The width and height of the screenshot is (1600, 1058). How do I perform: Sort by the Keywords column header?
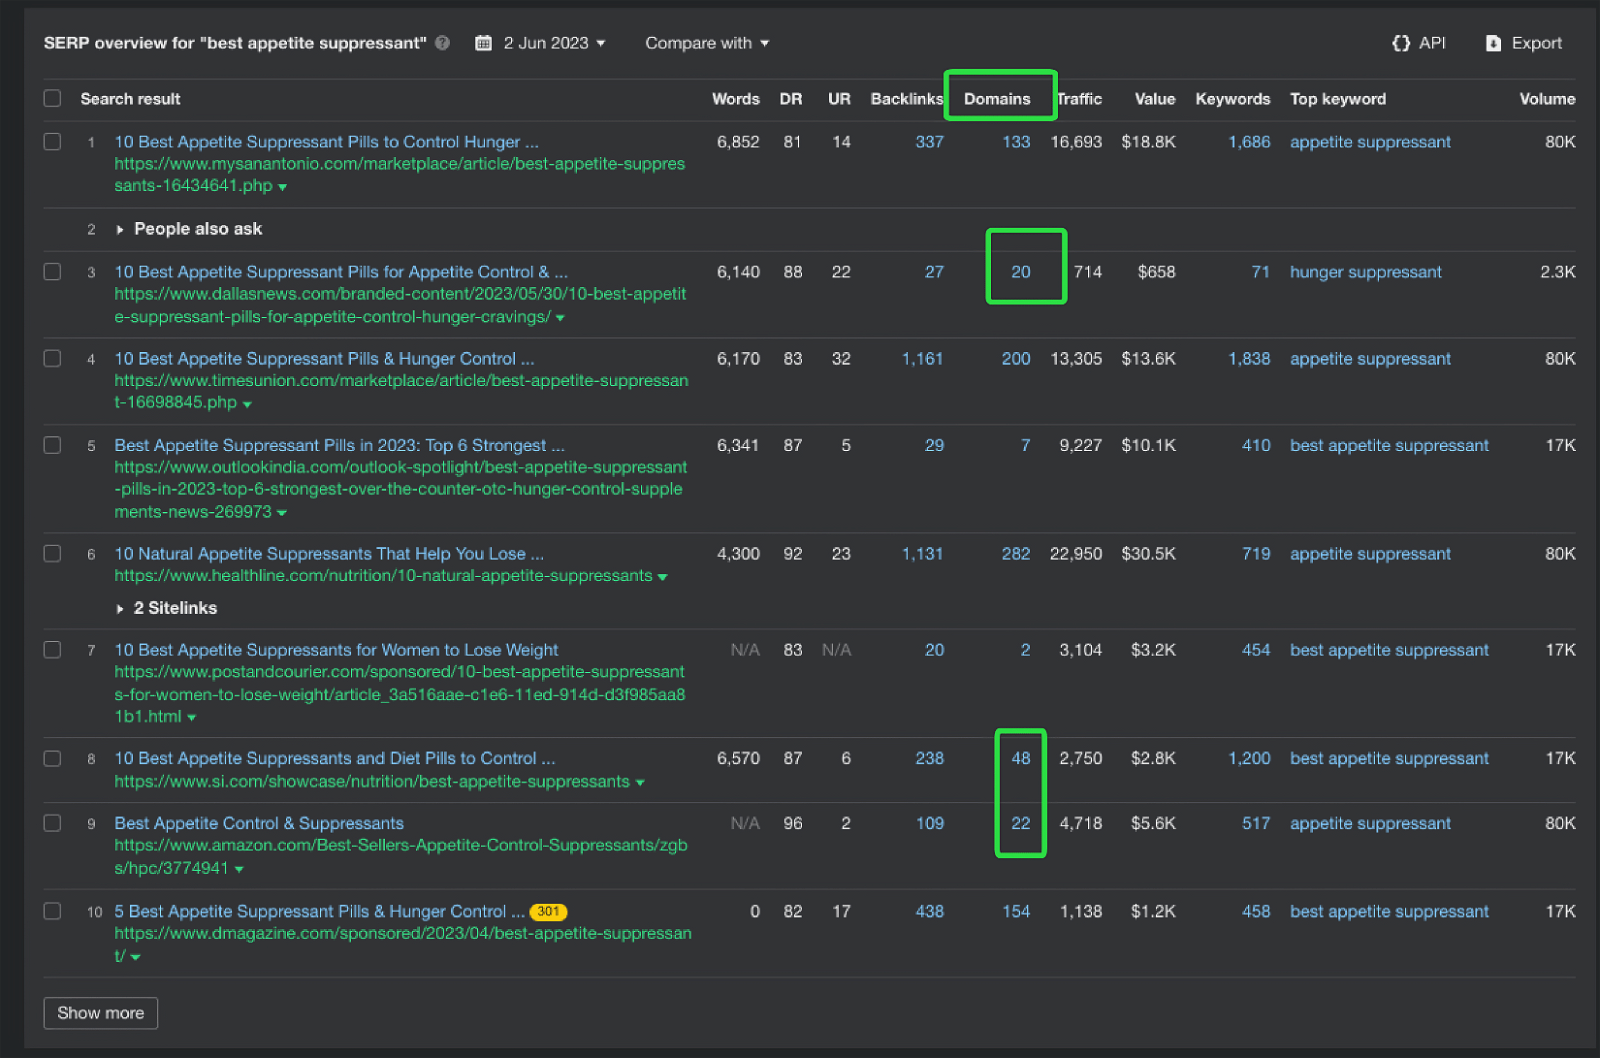click(1233, 99)
